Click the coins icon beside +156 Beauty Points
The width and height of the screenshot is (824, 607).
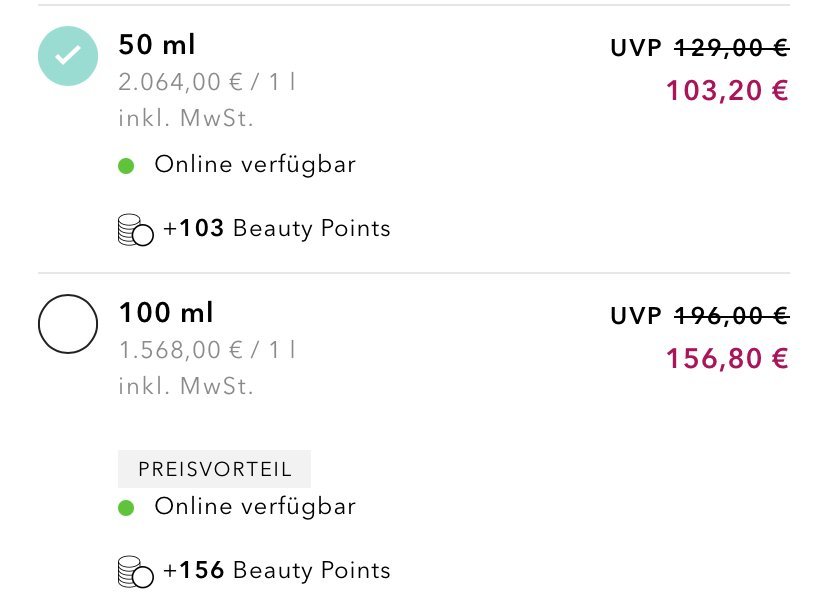coord(136,572)
